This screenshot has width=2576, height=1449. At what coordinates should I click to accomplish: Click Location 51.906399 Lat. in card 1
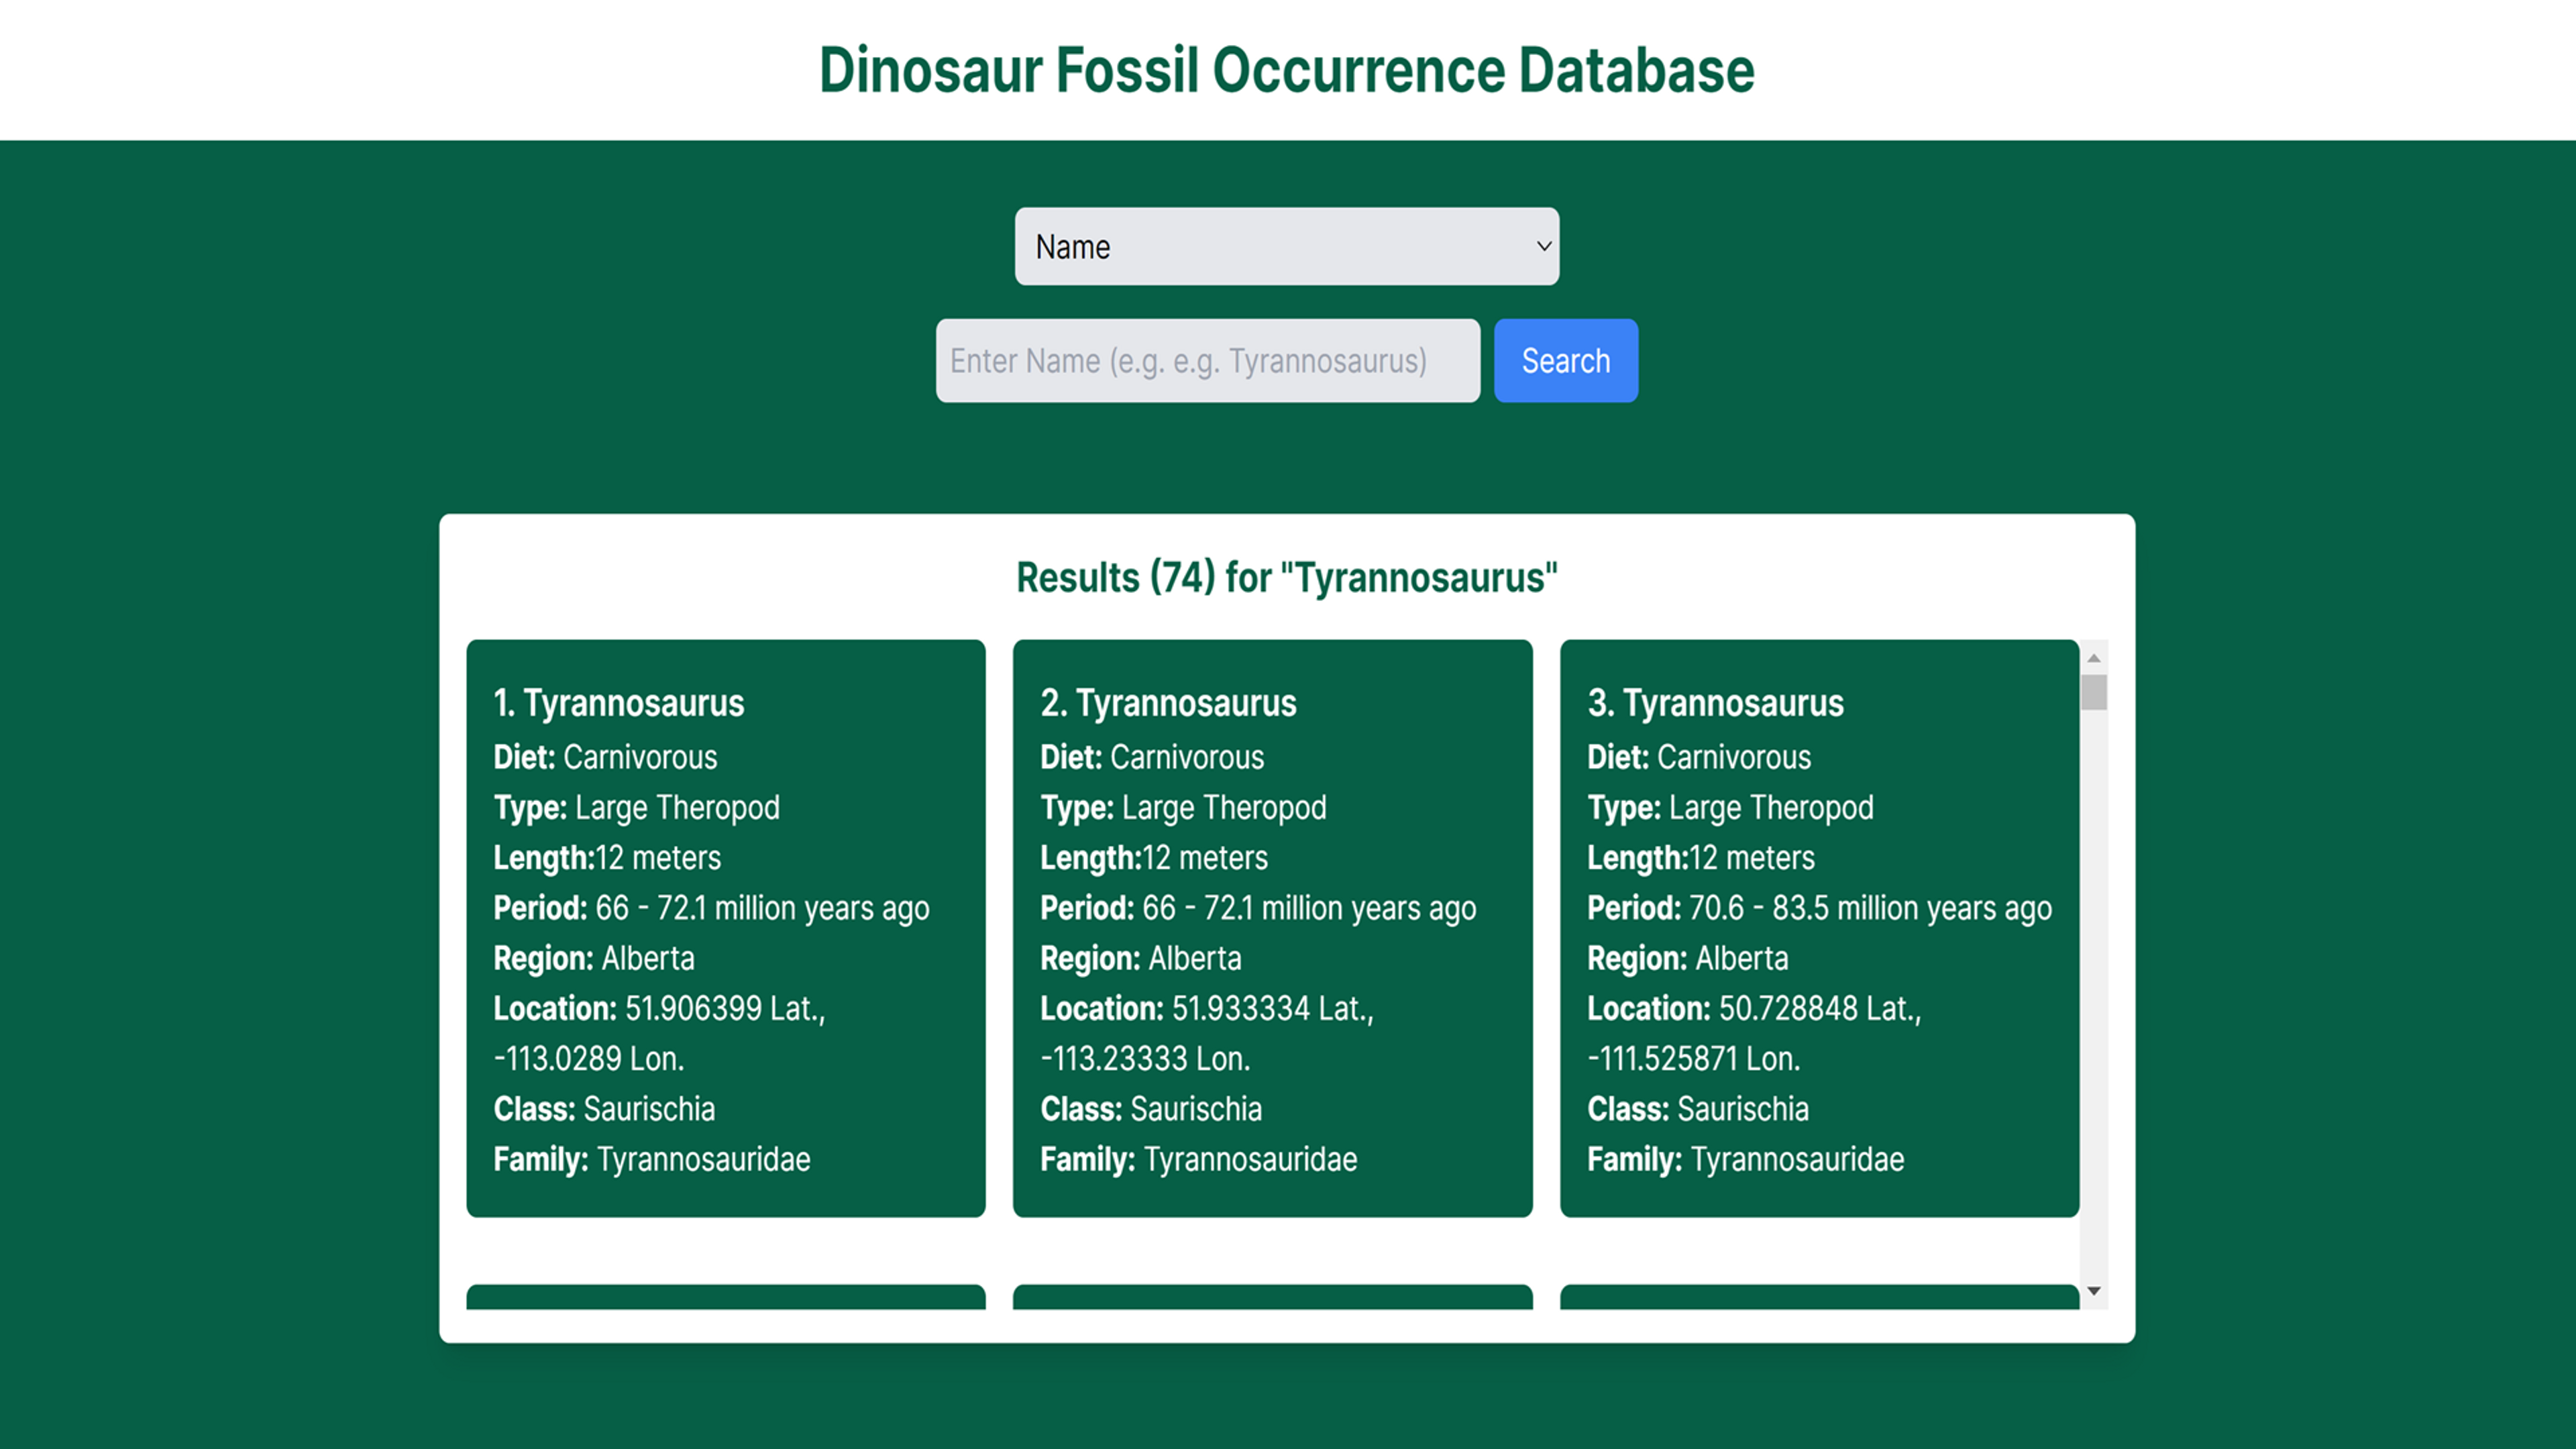(659, 1008)
